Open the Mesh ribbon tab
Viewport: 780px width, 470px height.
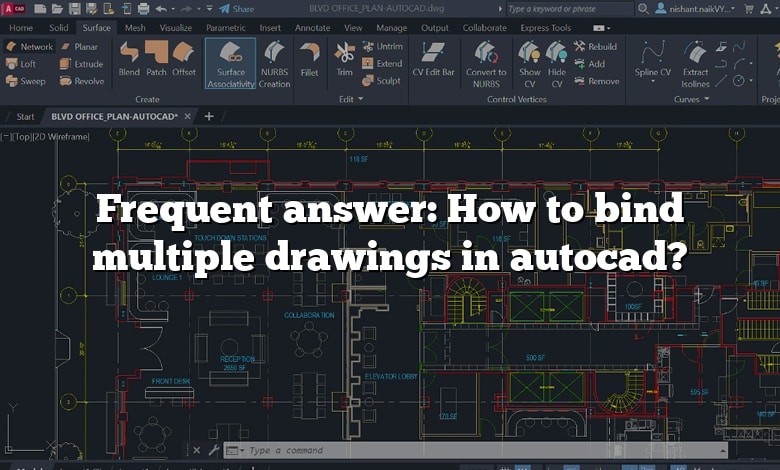(135, 28)
